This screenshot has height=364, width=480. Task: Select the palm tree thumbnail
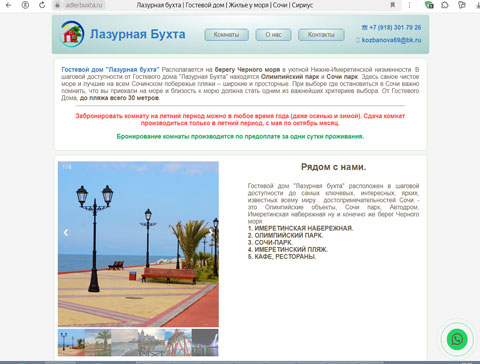pyautogui.click(x=98, y=342)
